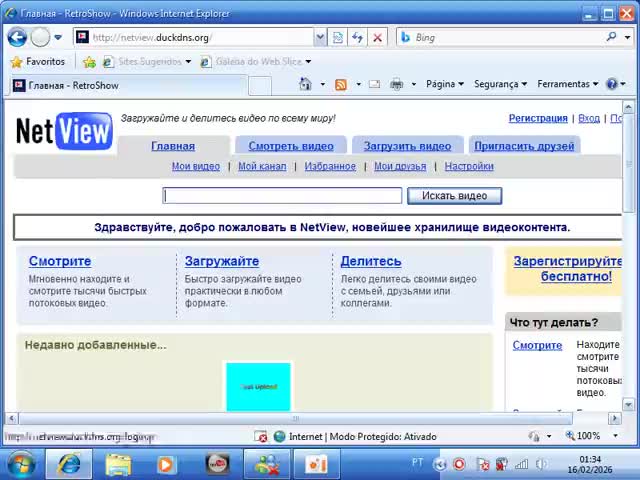
Task: Open Windows Explorer from the taskbar
Action: (118, 464)
